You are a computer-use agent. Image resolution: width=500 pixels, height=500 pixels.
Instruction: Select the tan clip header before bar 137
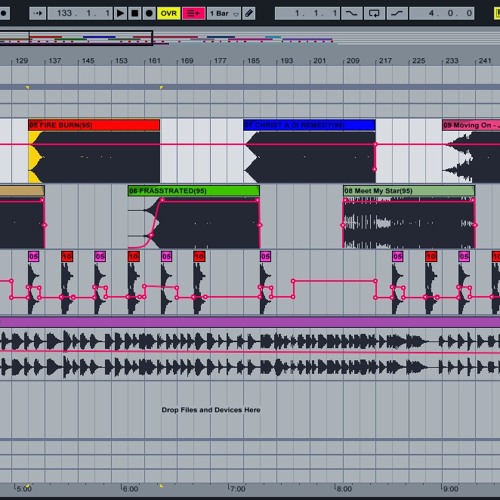[22, 191]
